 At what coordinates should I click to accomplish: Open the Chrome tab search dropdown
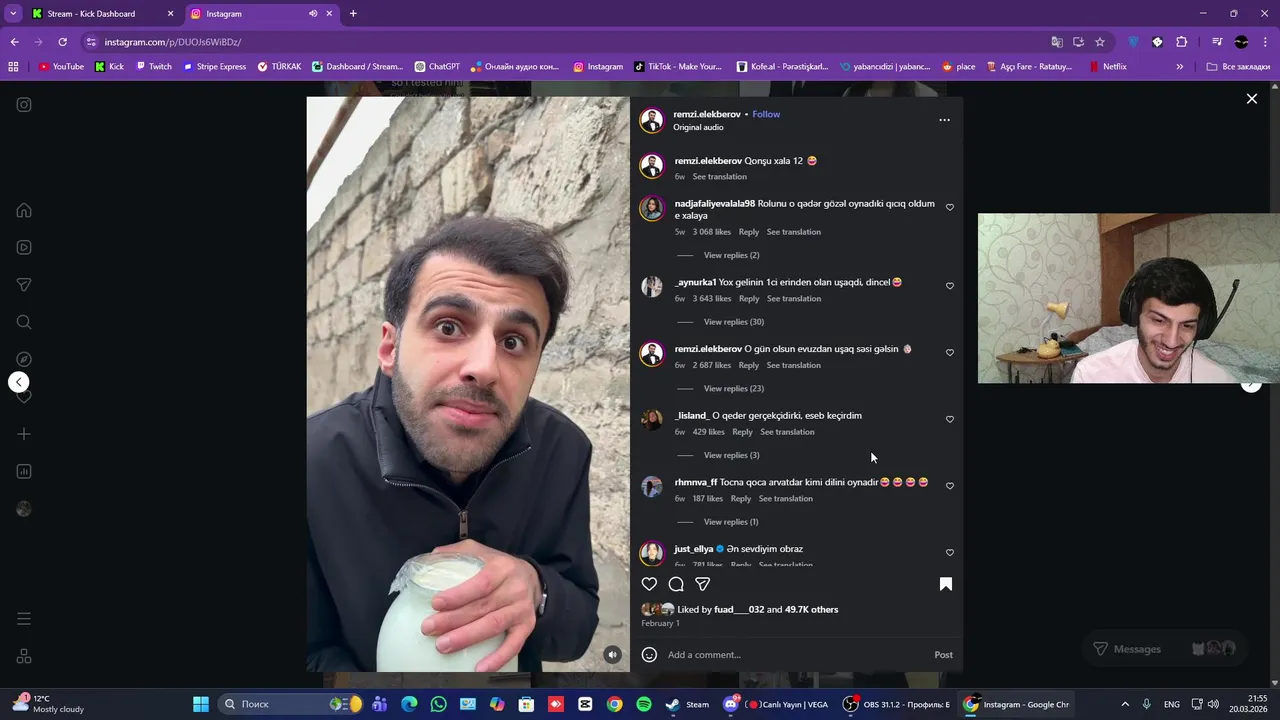[13, 13]
